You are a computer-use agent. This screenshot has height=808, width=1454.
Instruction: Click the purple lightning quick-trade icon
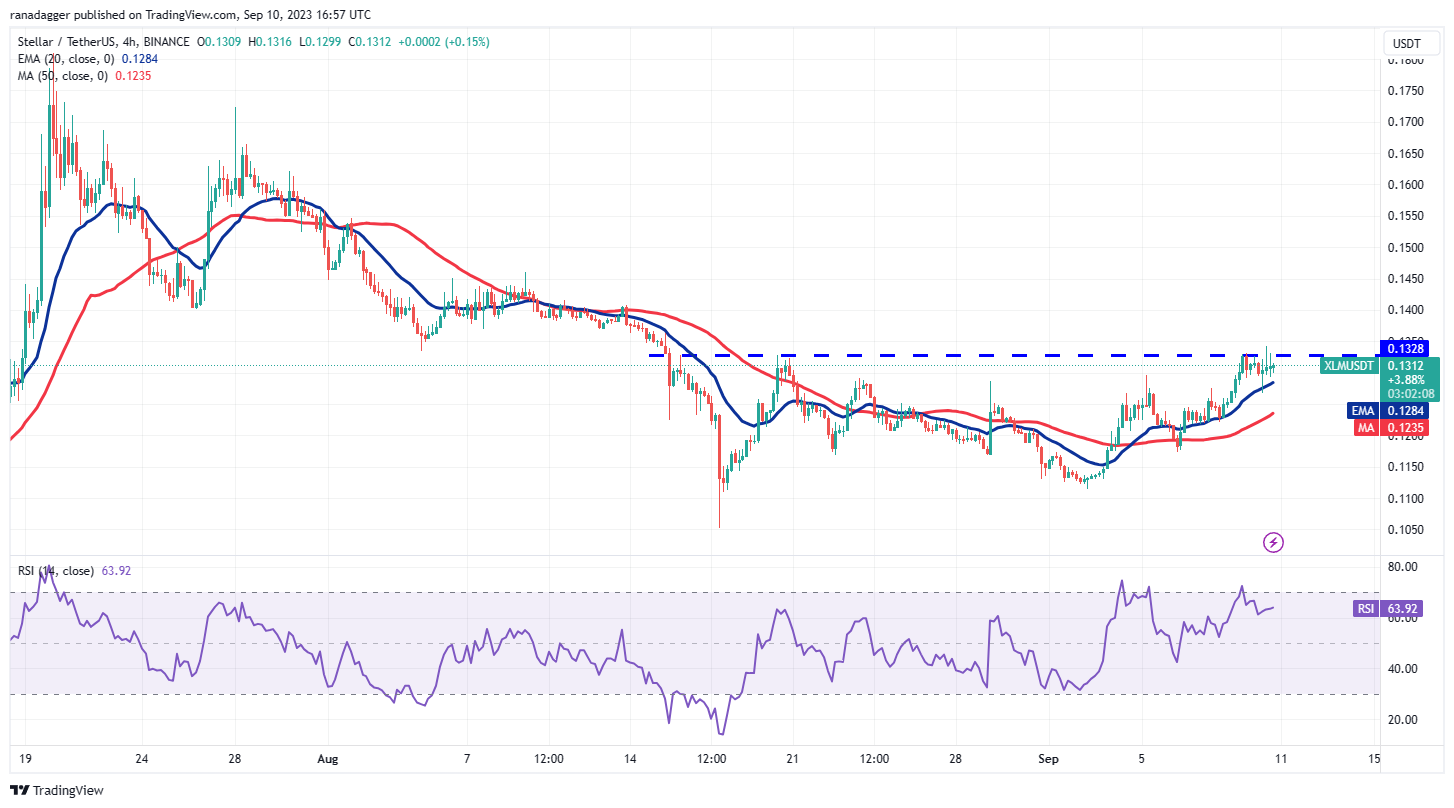click(1273, 541)
